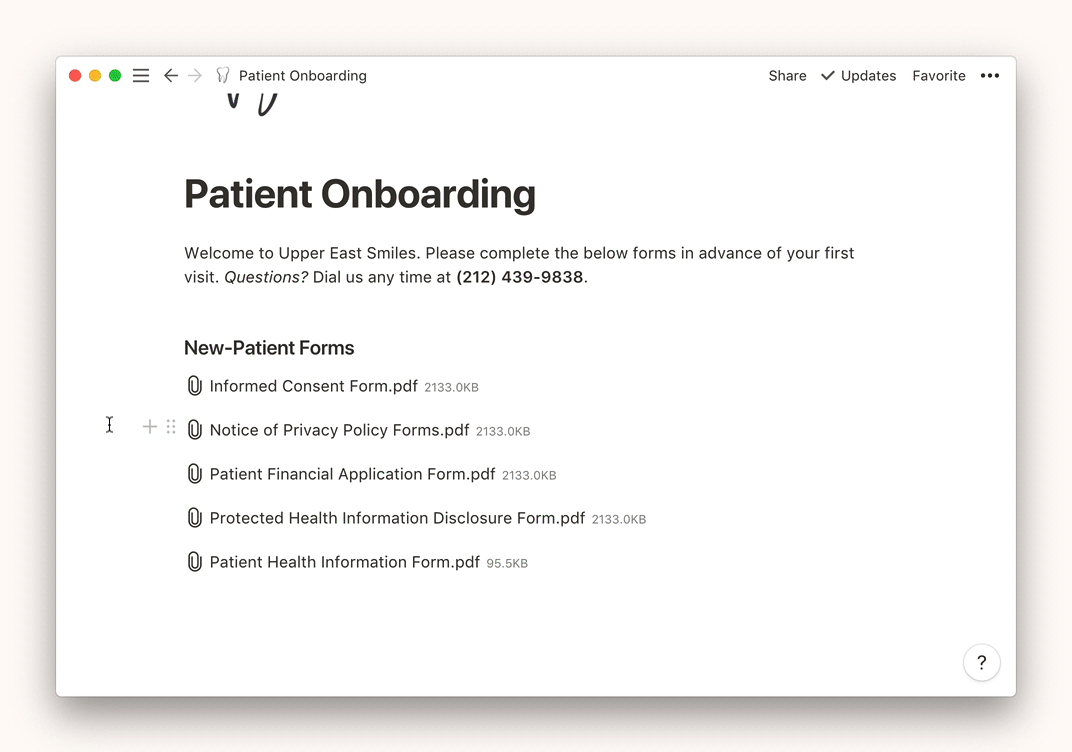Open the sidebar with the hamburger icon
This screenshot has width=1072, height=752.
coord(140,75)
